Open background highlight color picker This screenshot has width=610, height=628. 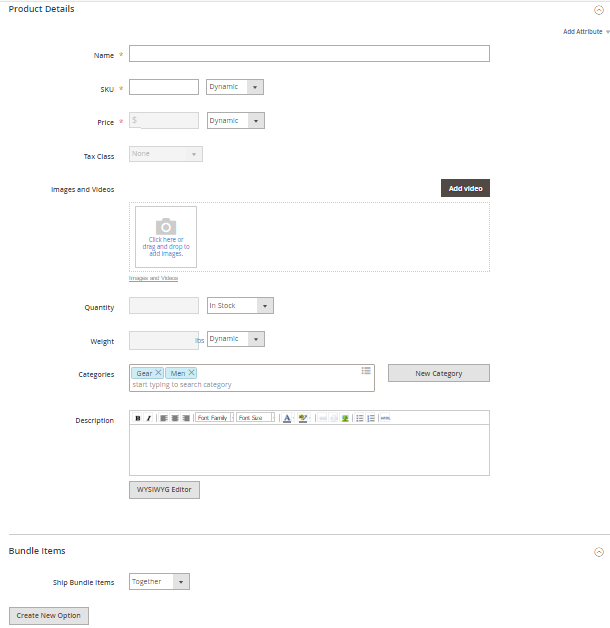(x=303, y=418)
